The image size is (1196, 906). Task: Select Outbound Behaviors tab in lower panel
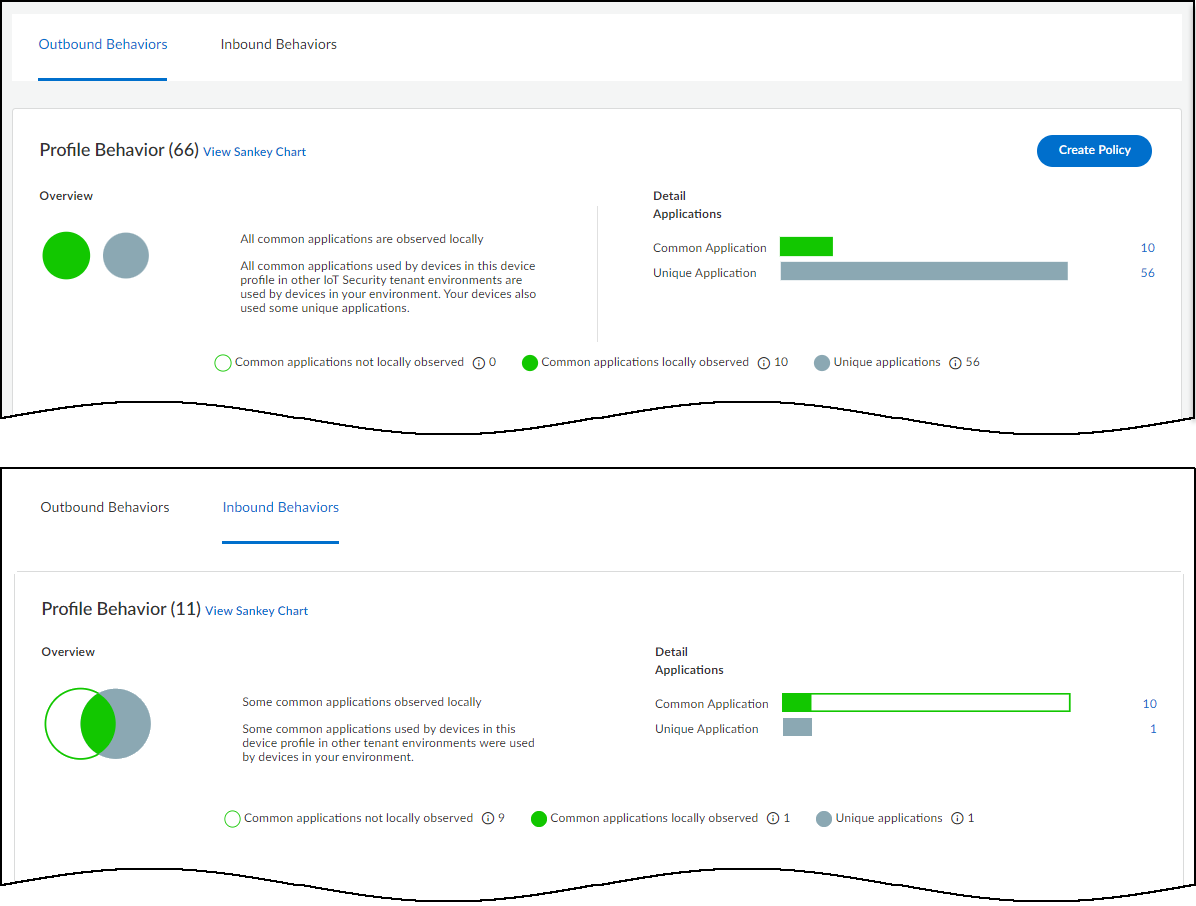click(104, 507)
